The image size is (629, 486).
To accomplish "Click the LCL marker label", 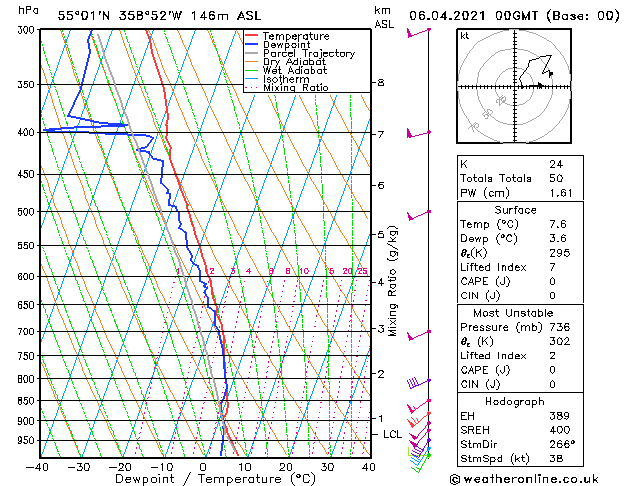I will click(392, 434).
